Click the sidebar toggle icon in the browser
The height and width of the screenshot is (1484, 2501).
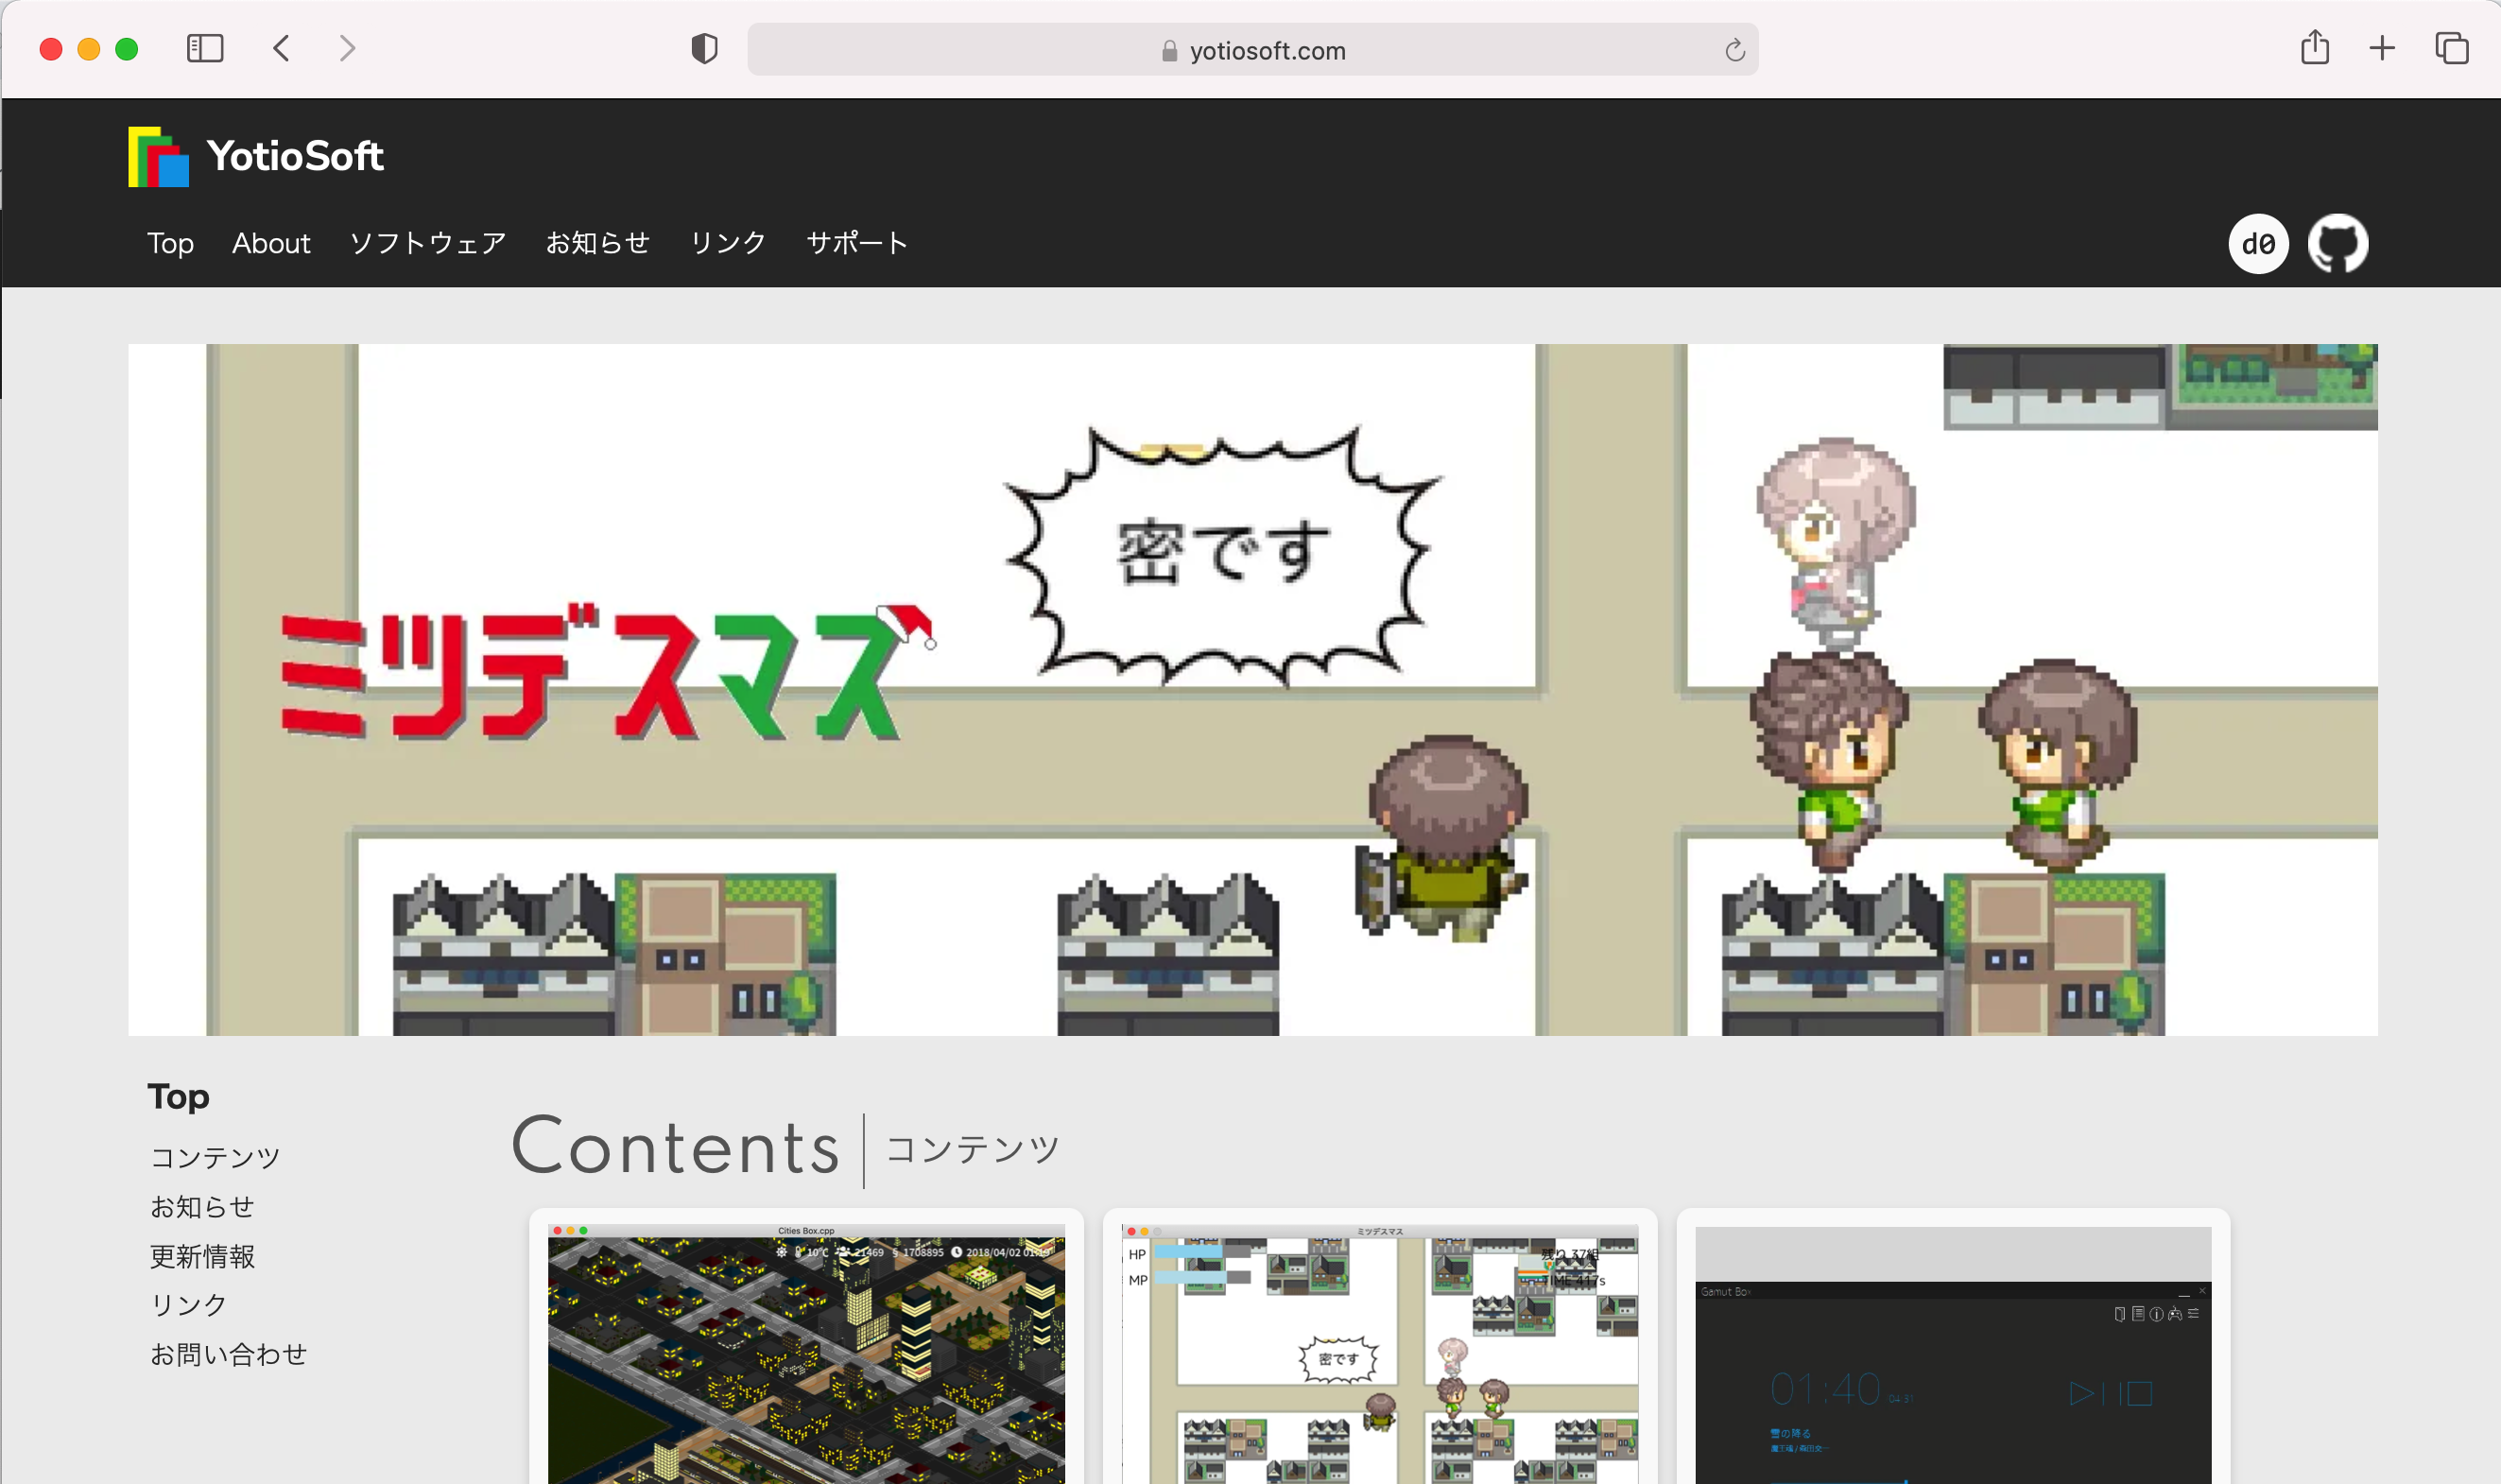click(x=207, y=49)
